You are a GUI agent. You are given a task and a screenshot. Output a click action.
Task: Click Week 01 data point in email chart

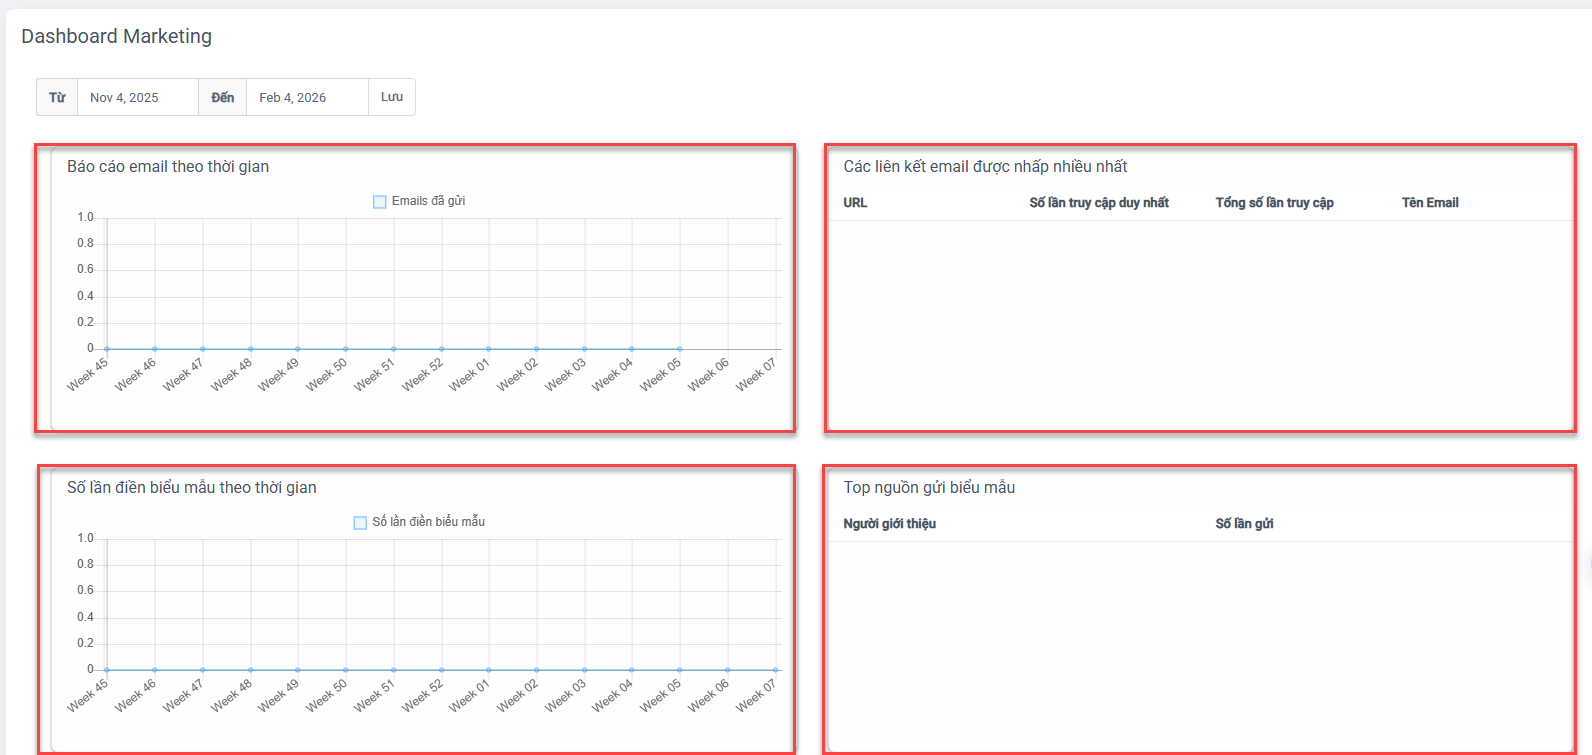click(x=489, y=349)
